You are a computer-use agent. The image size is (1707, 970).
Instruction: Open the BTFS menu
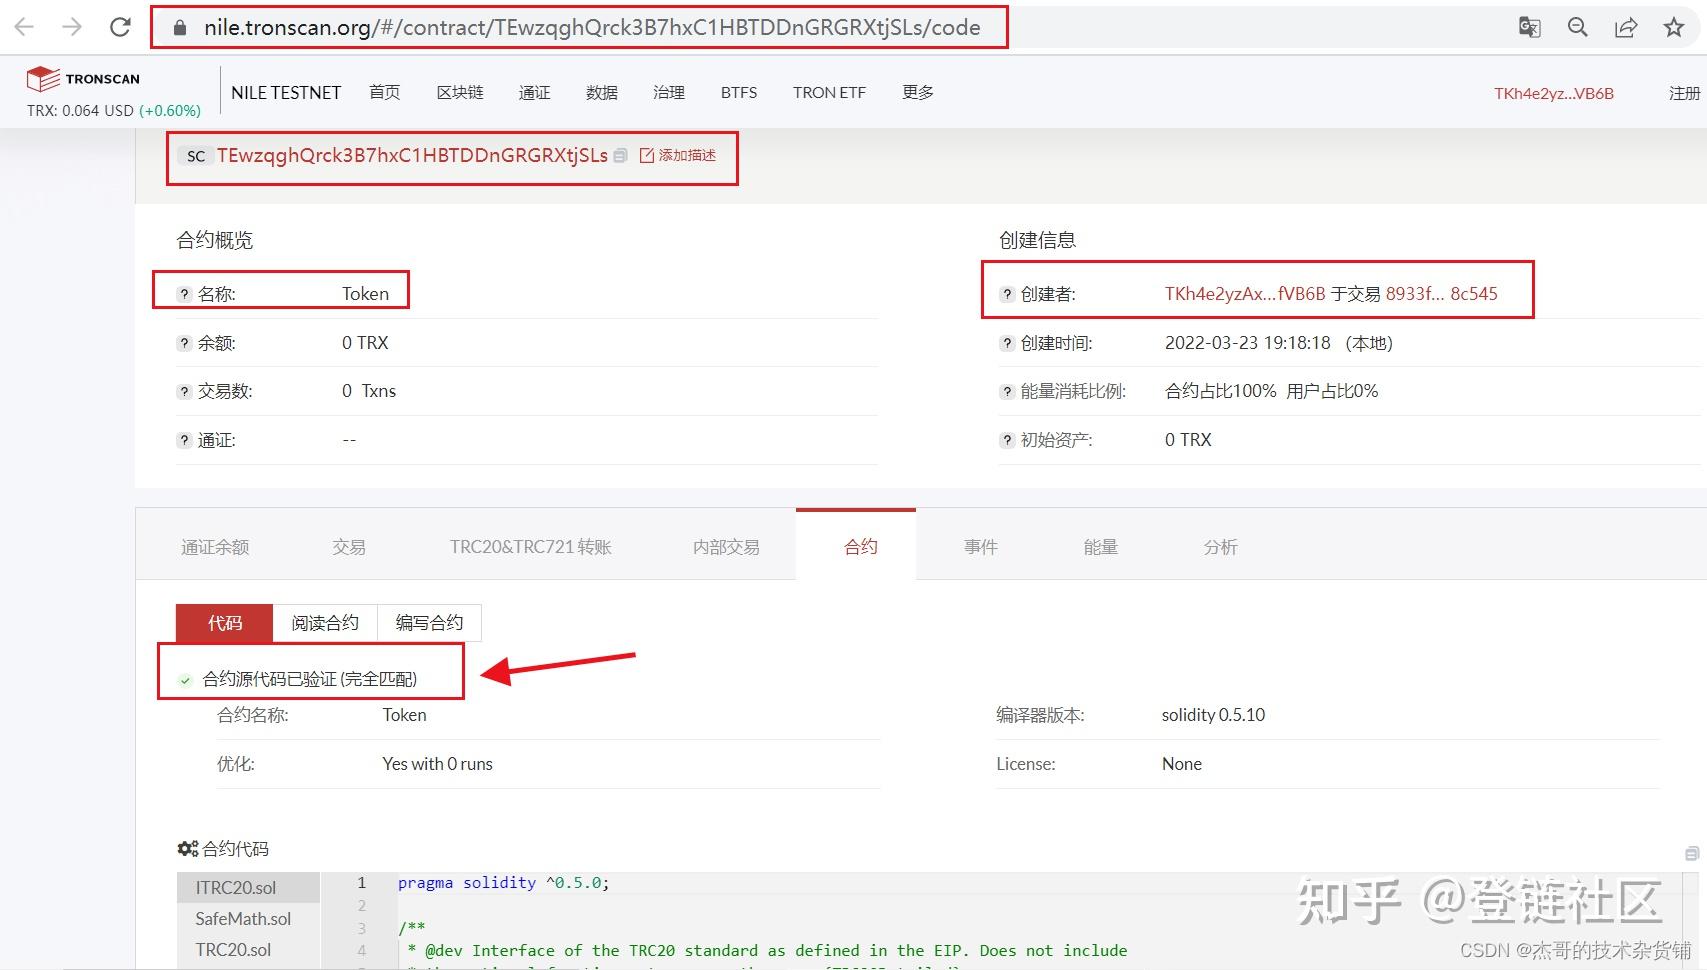[x=739, y=92]
